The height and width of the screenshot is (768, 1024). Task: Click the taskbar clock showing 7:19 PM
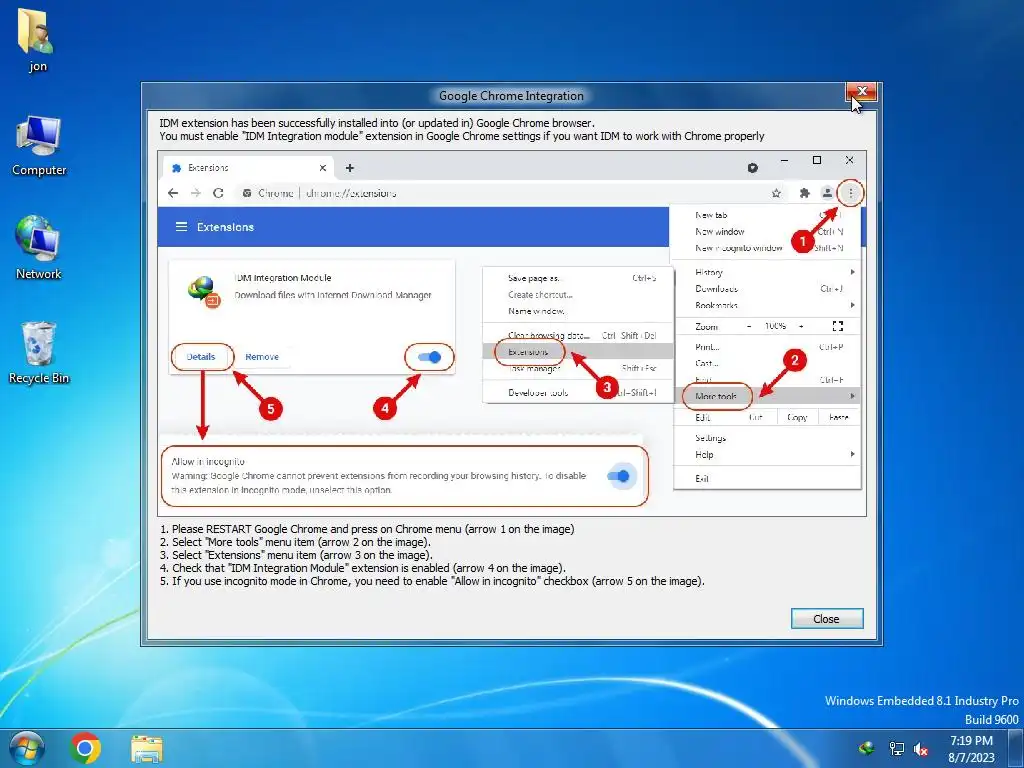pyautogui.click(x=971, y=748)
